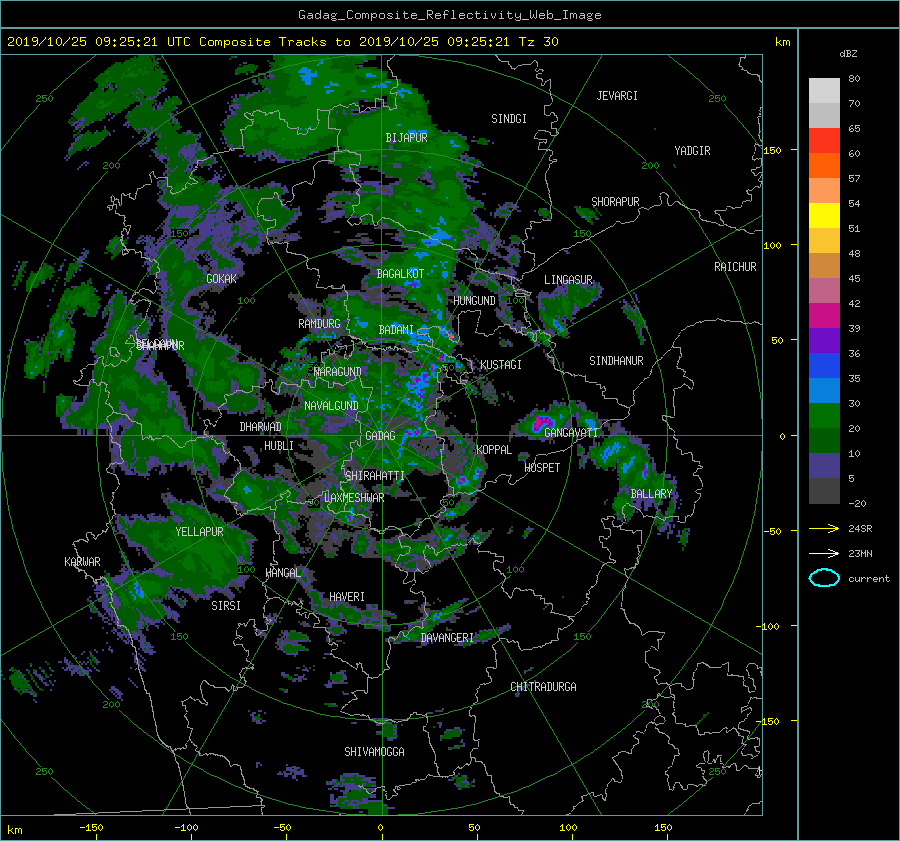This screenshot has width=900, height=841.
Task: Click the 'DHARWAD' city label
Action: (260, 427)
